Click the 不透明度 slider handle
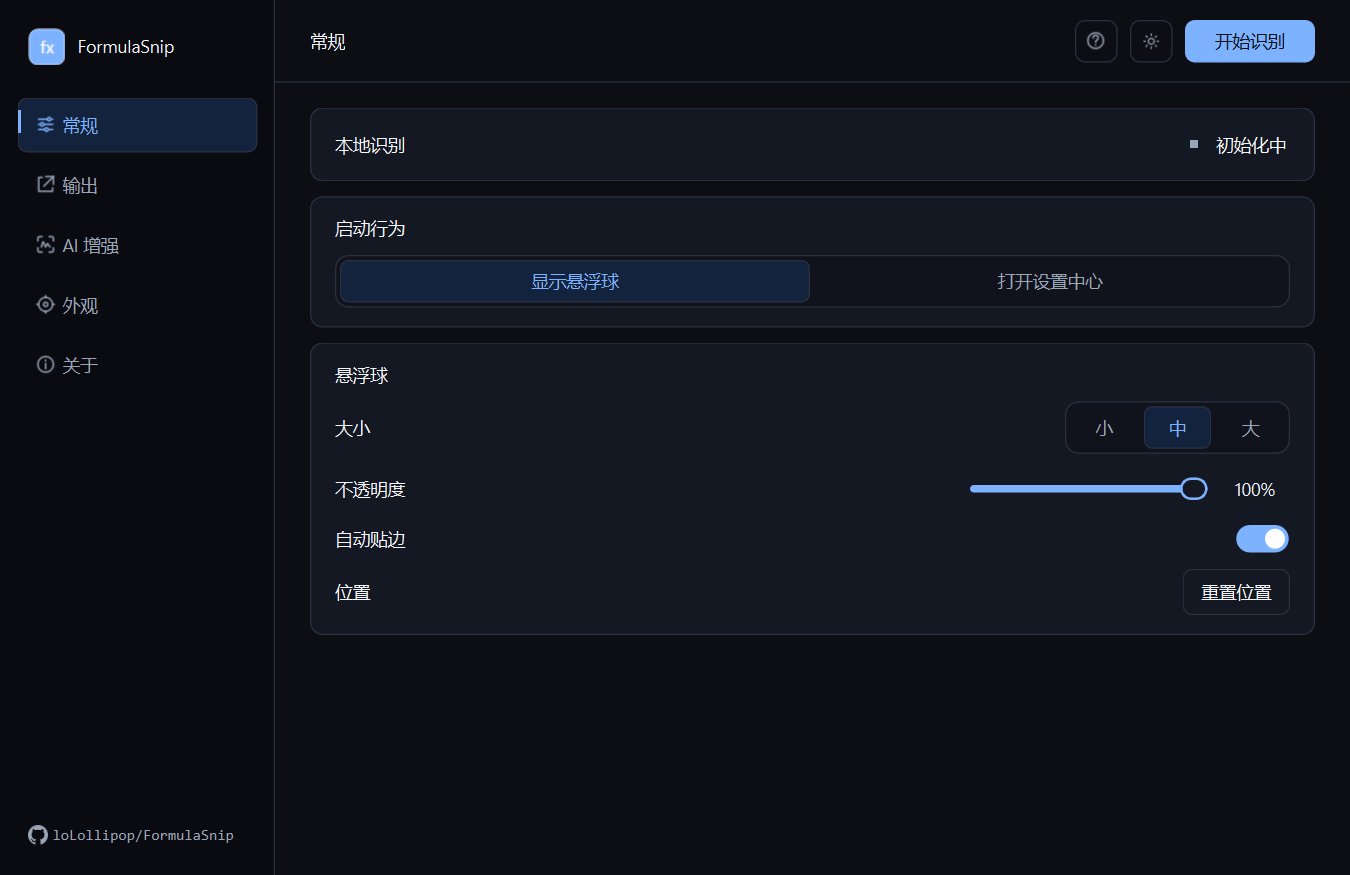Screen dimensions: 1350x875 [x=1194, y=489]
